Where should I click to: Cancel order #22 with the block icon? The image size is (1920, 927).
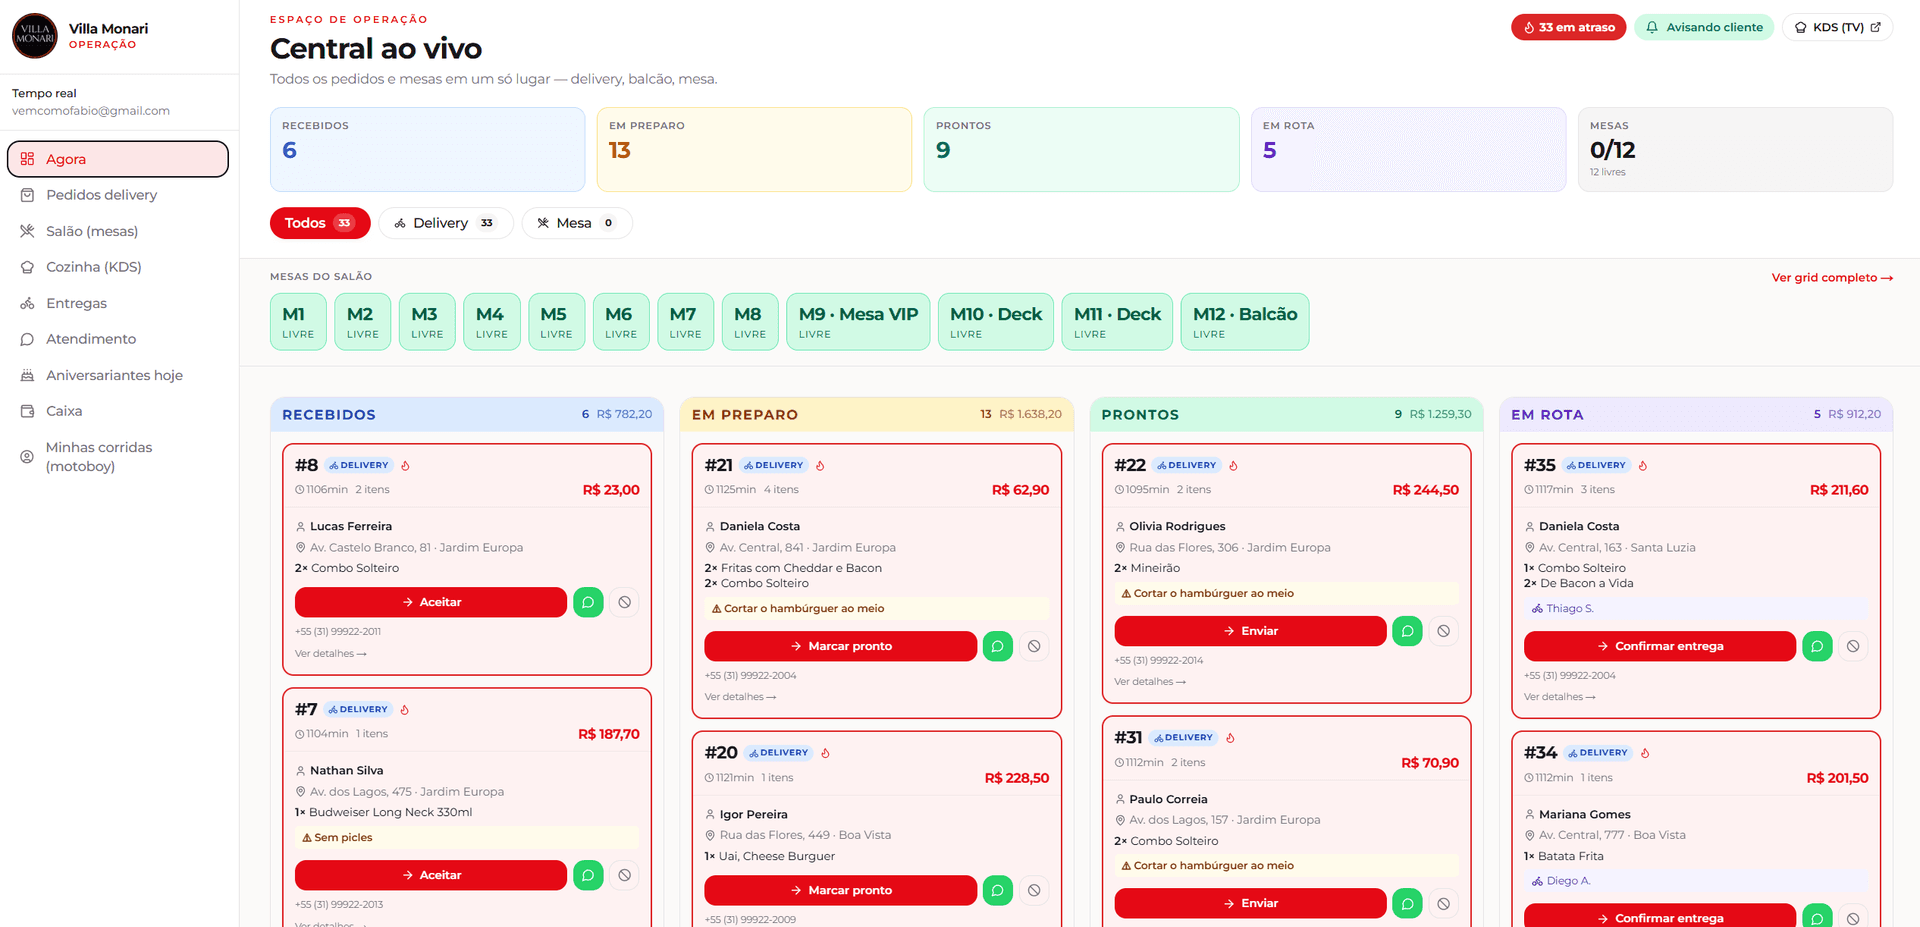pos(1443,631)
